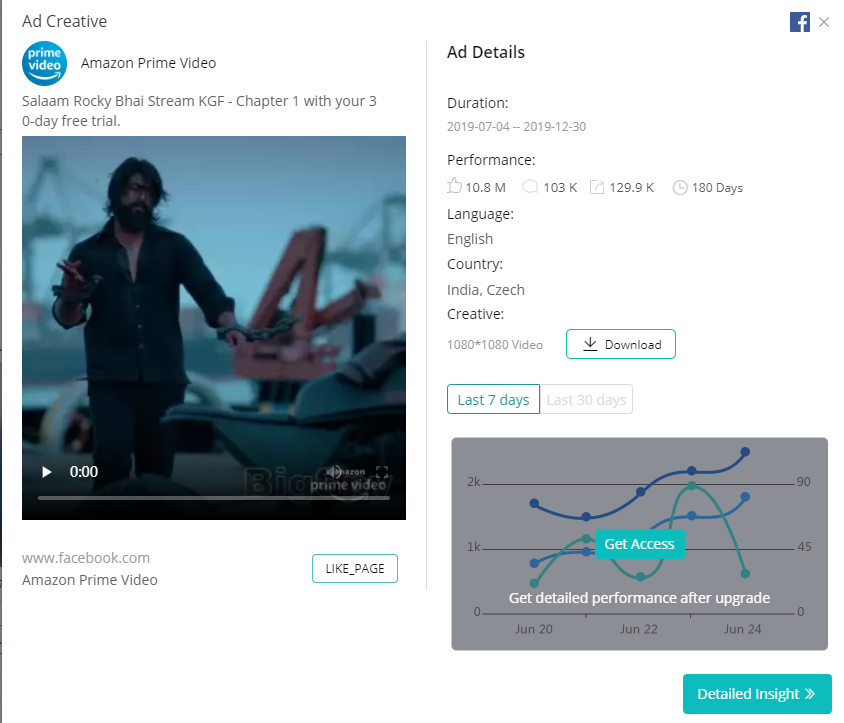Click 'Amazon Prime Video' below www.facebook.com

click(x=90, y=580)
